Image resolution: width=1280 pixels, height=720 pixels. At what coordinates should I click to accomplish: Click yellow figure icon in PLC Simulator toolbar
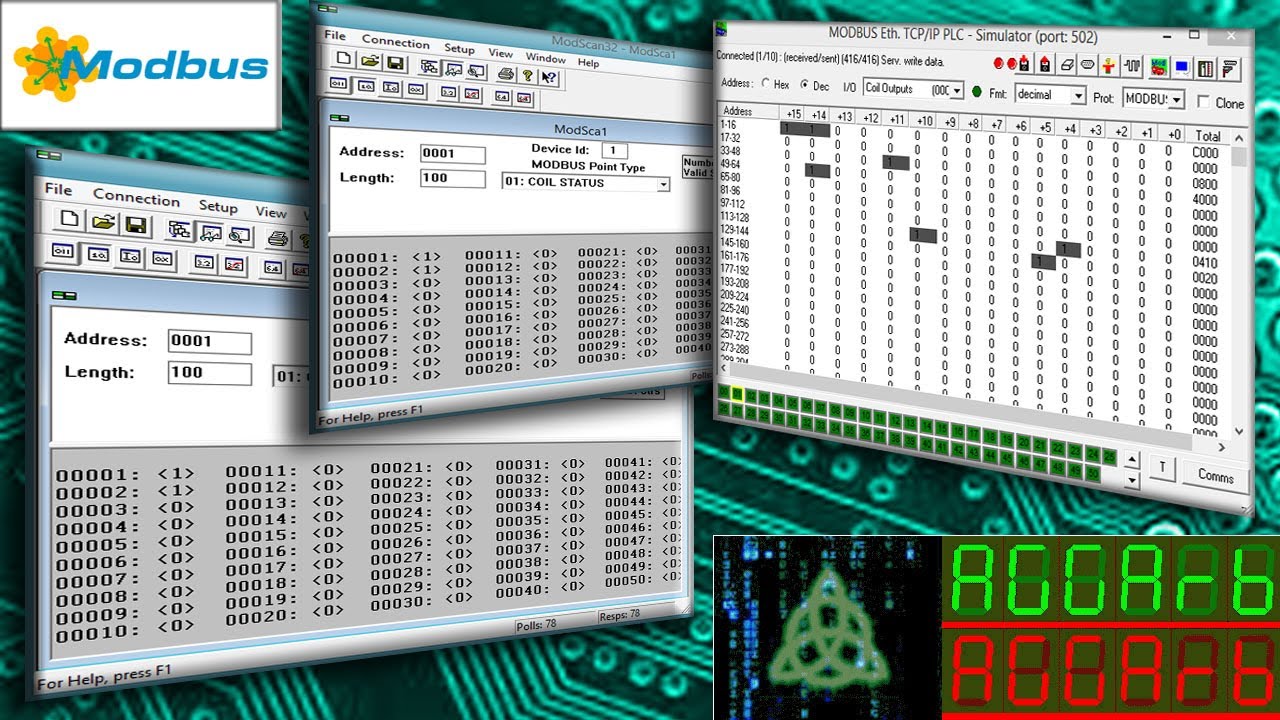tap(1109, 66)
